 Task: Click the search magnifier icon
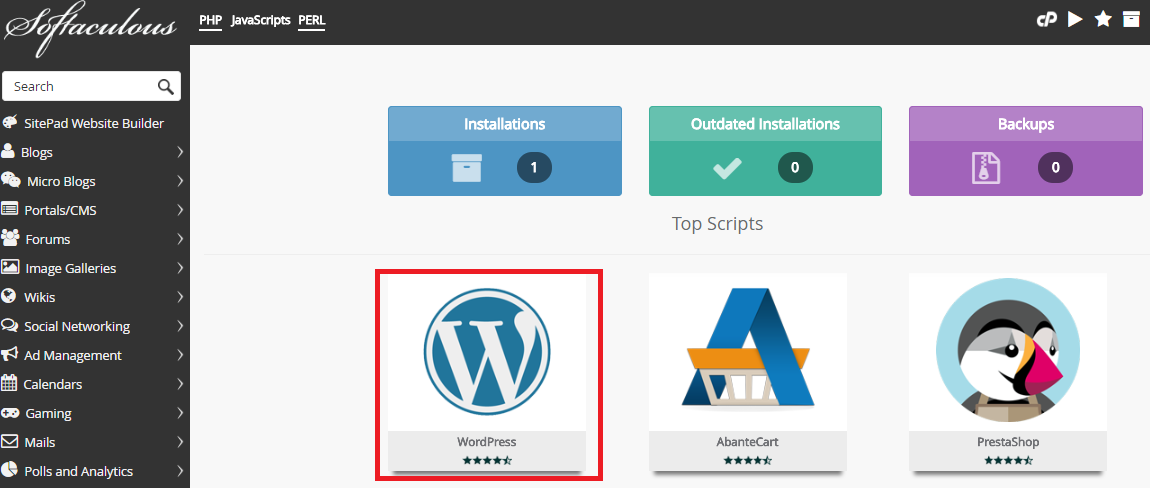[x=166, y=87]
